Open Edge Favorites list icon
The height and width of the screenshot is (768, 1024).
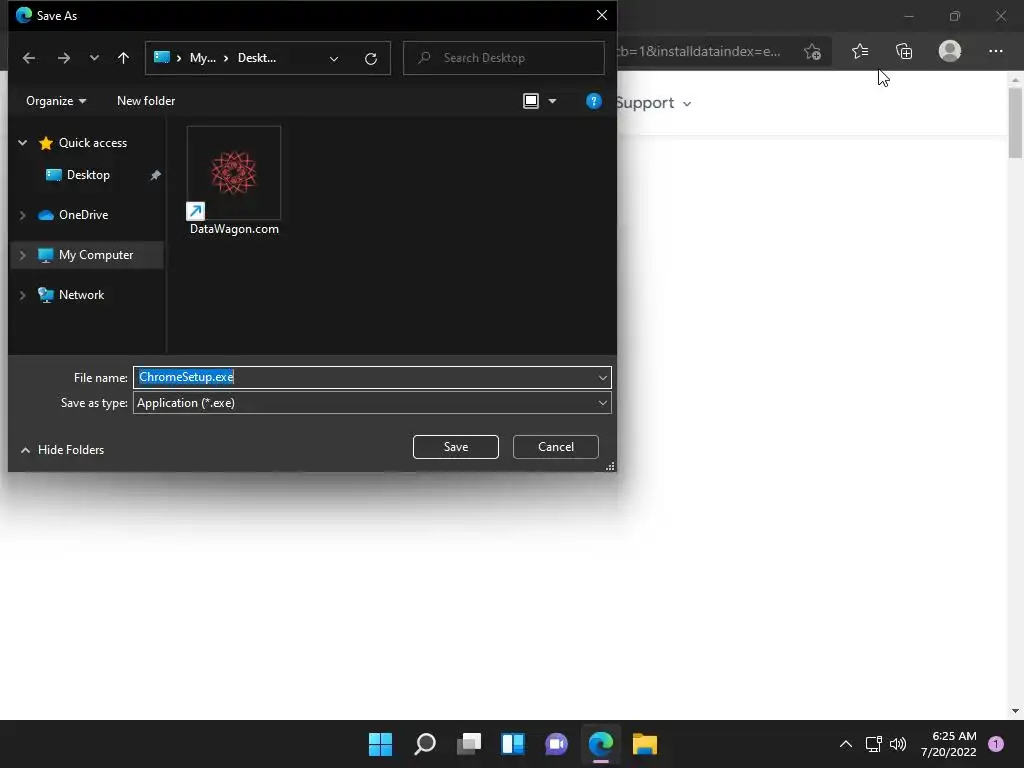point(860,51)
